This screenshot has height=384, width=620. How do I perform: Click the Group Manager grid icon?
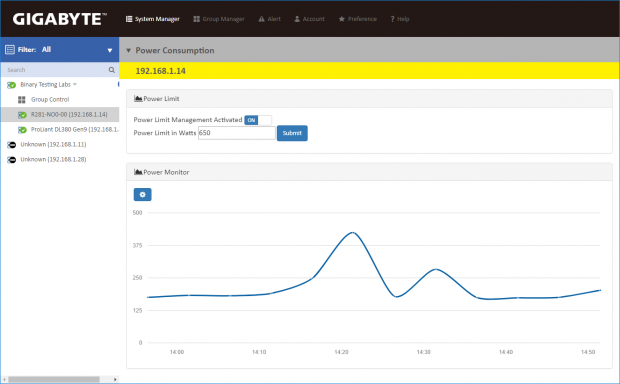pos(196,19)
